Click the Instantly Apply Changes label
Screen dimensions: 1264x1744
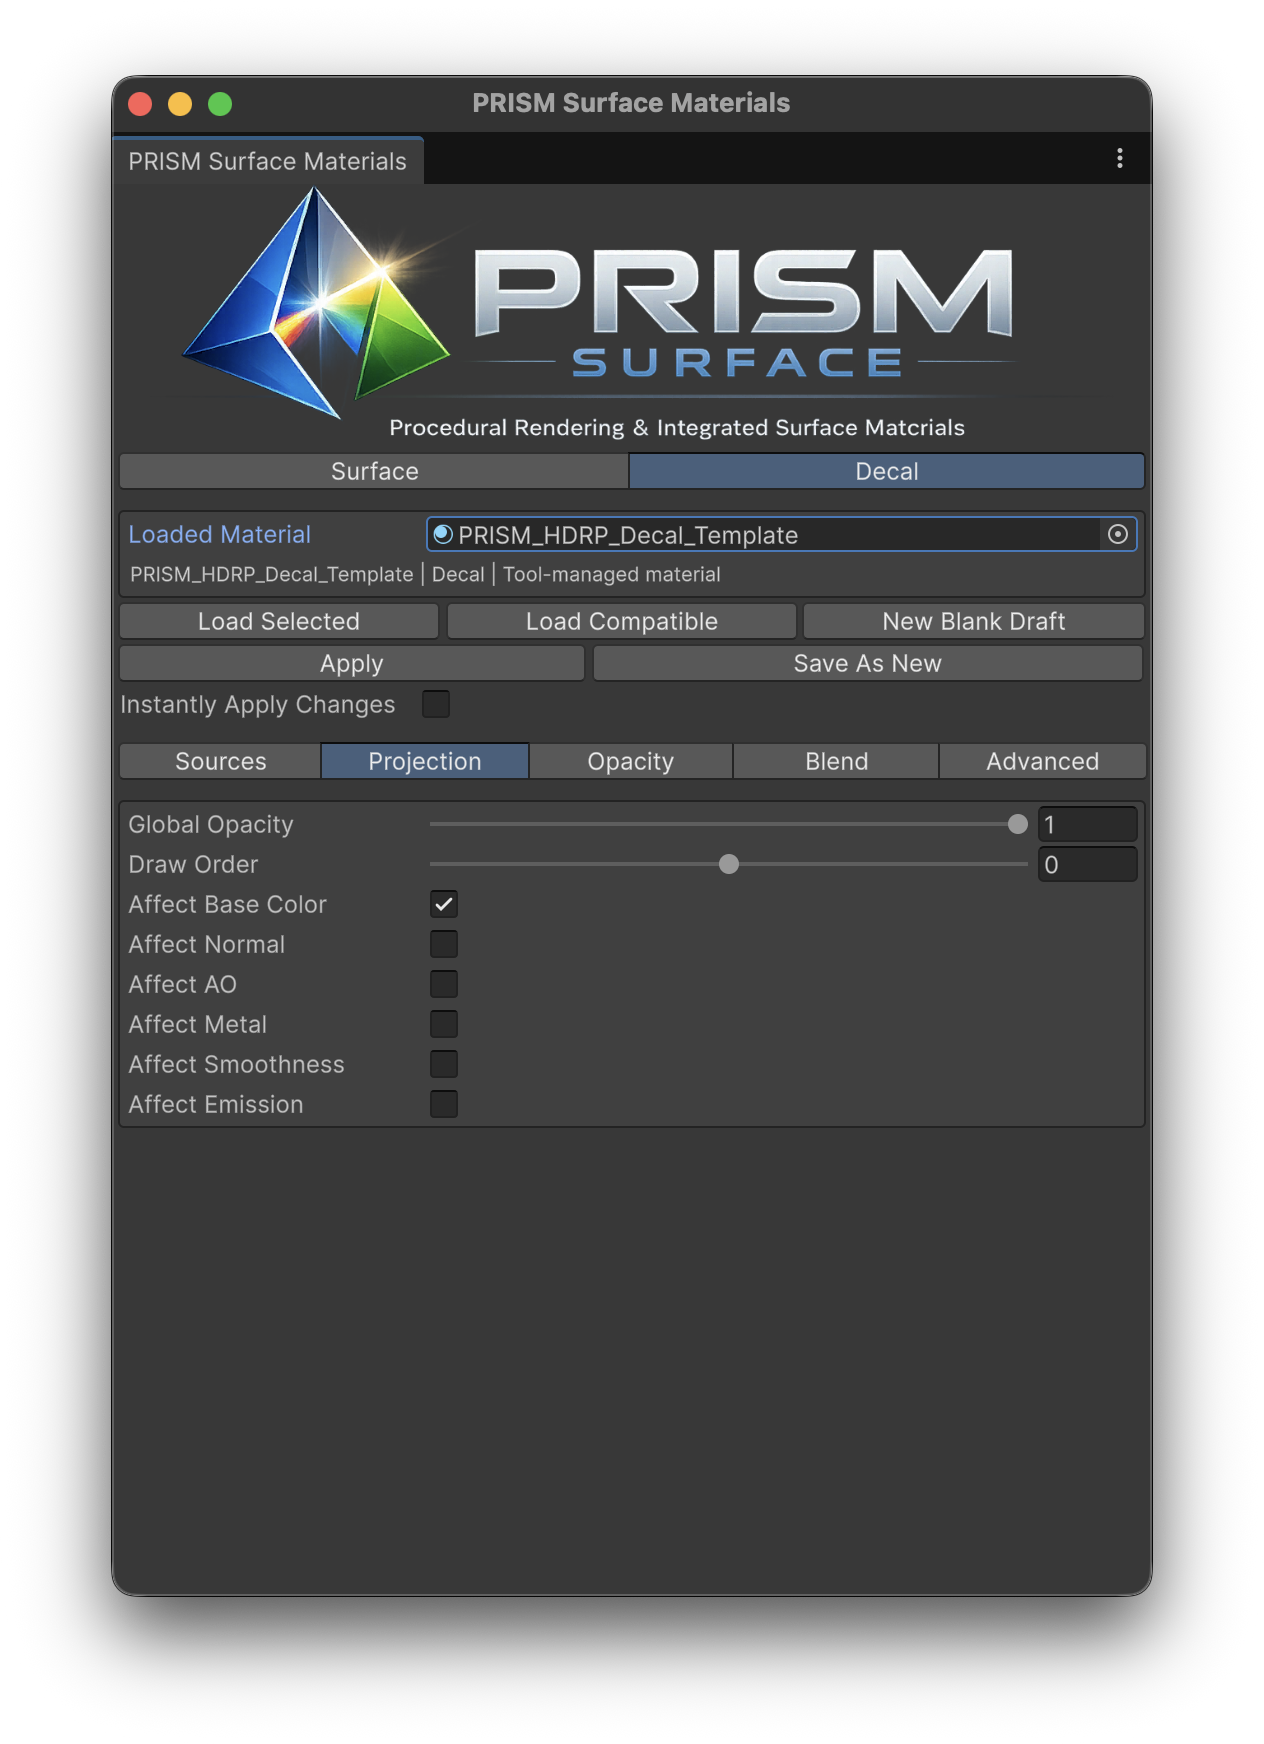click(258, 704)
